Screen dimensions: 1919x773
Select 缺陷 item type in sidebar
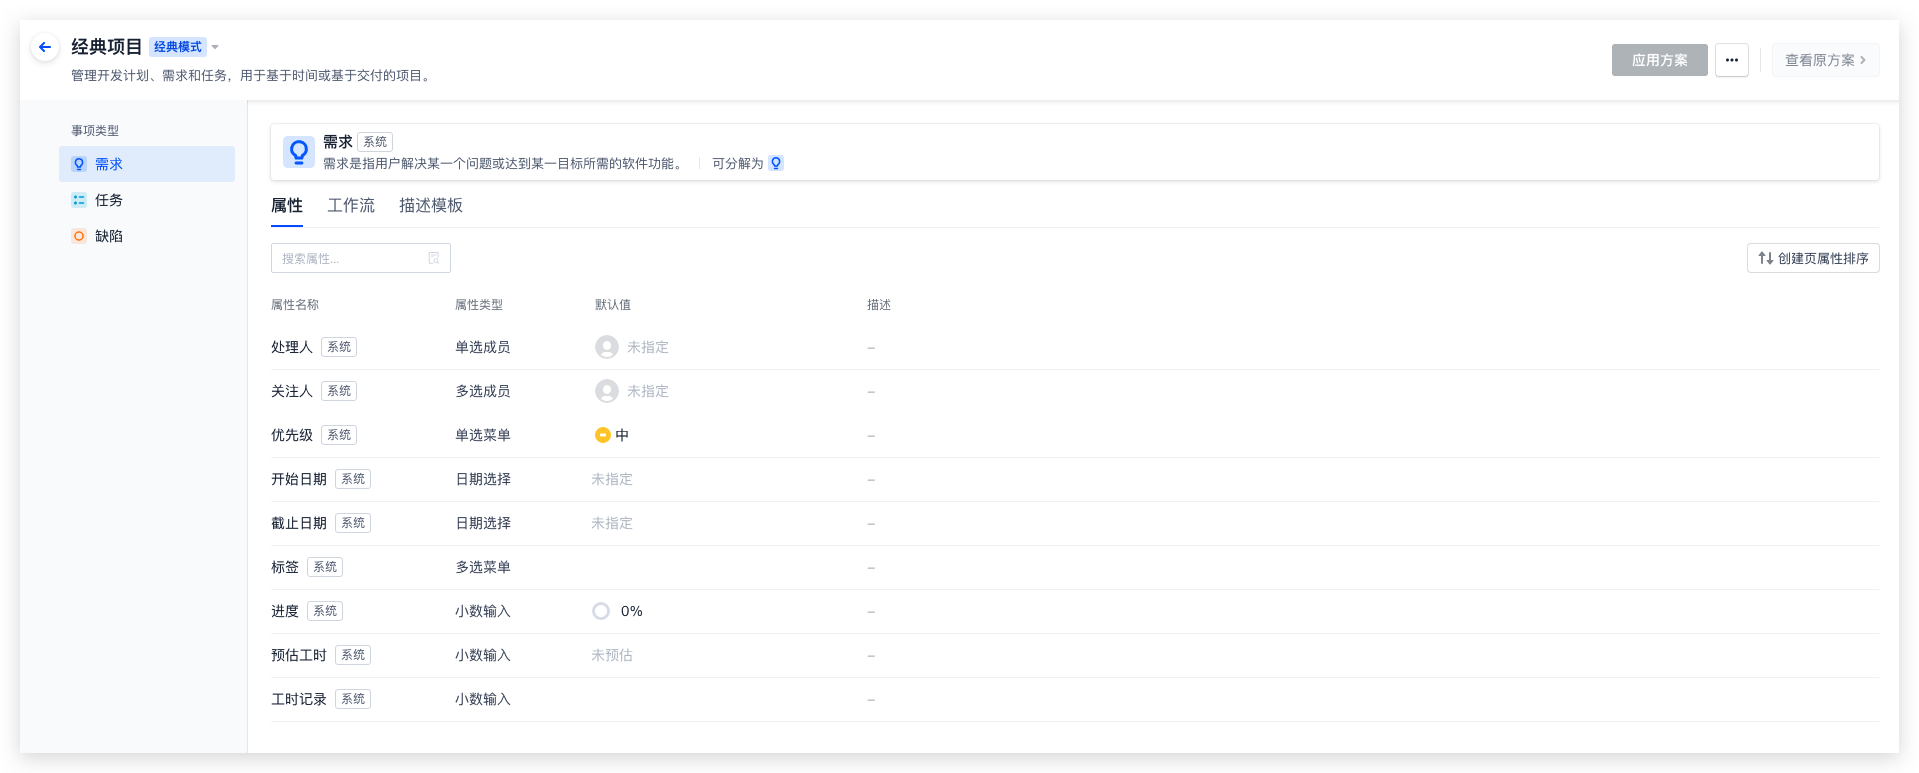coord(147,236)
